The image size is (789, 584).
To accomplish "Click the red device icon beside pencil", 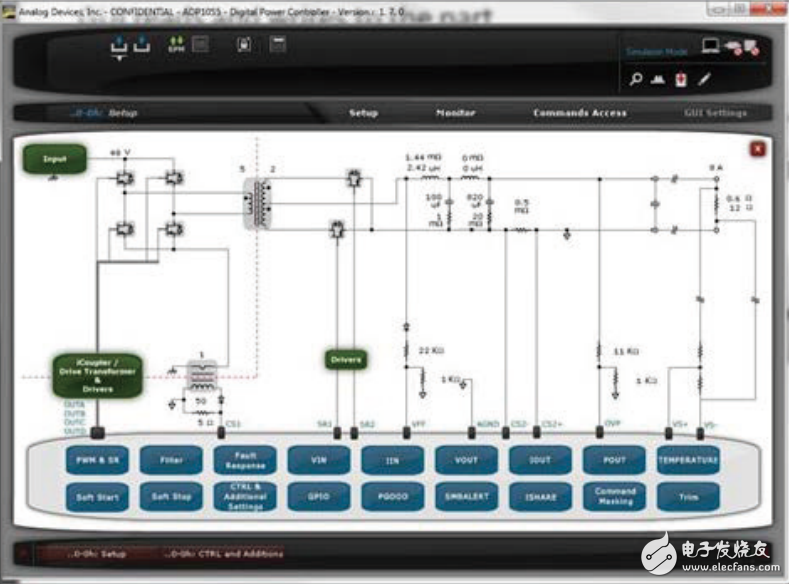I will pos(681,80).
